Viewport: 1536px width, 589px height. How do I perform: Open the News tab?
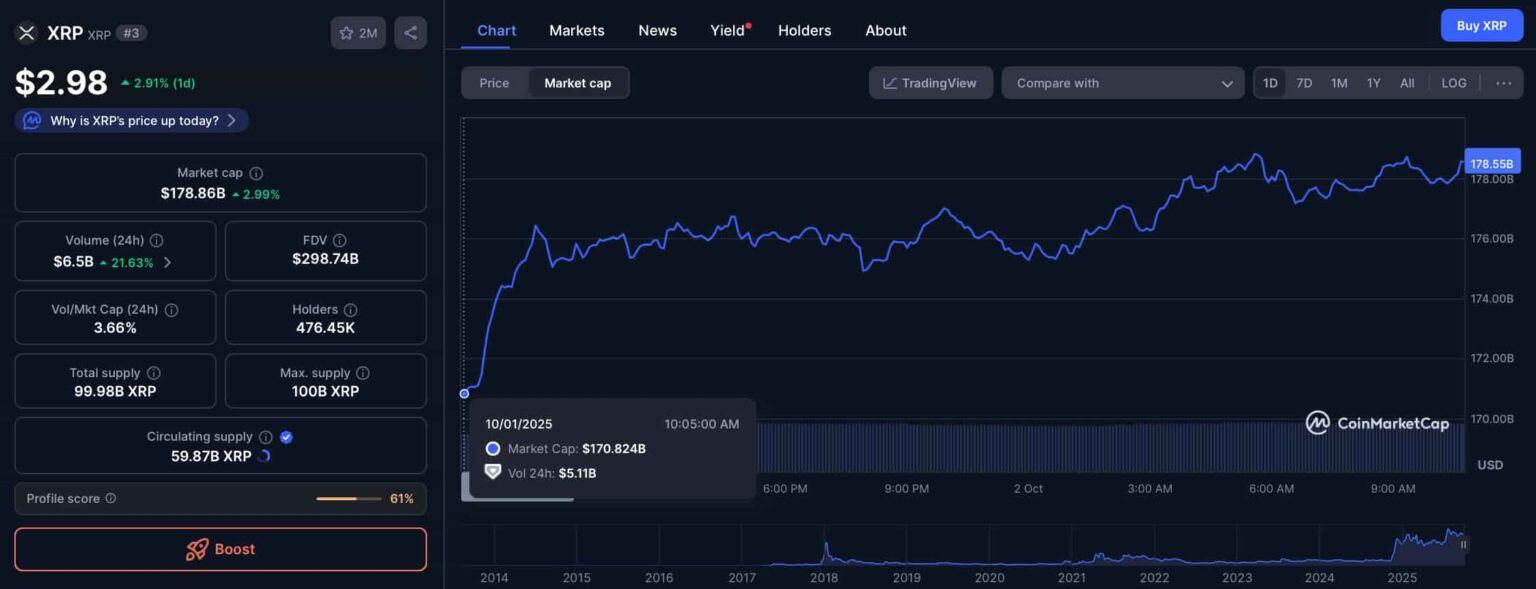pos(657,30)
